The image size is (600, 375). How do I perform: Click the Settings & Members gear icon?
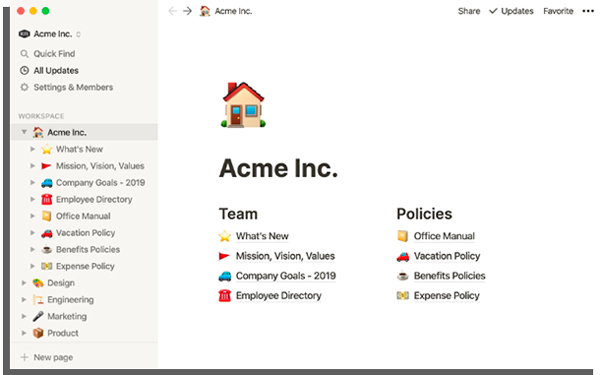click(x=24, y=87)
